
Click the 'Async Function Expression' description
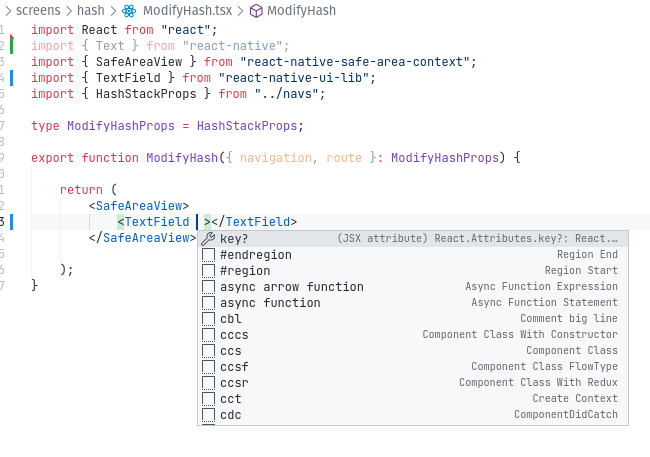pos(541,286)
